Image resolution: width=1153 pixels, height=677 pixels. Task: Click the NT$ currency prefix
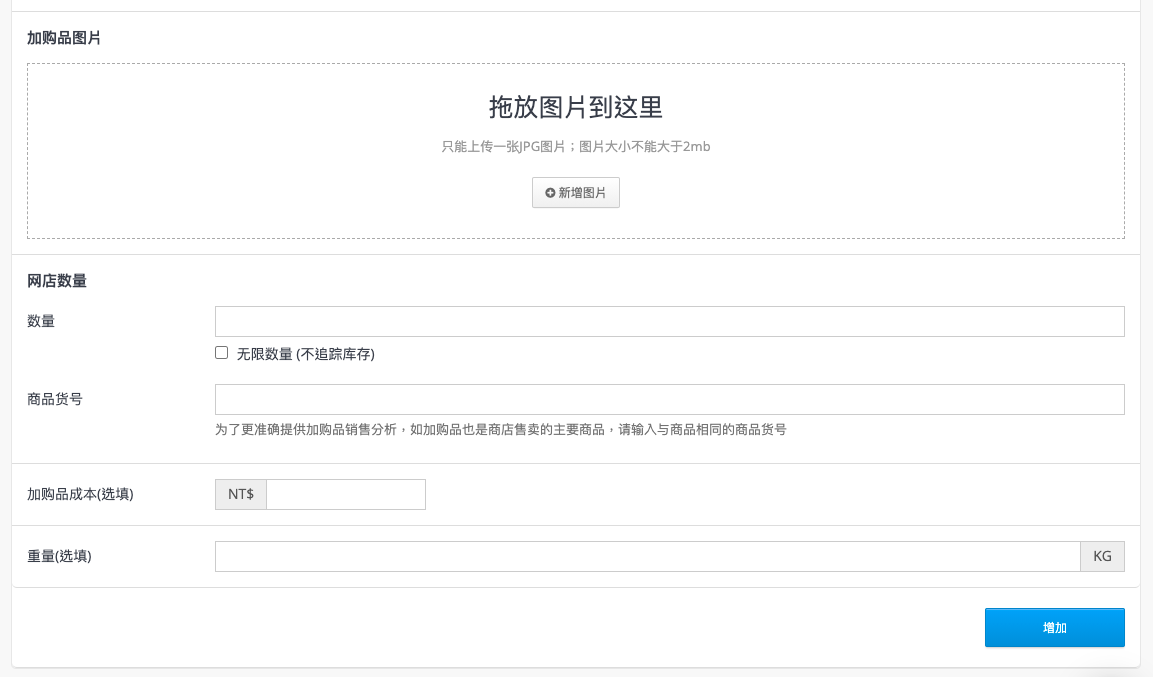coord(240,494)
